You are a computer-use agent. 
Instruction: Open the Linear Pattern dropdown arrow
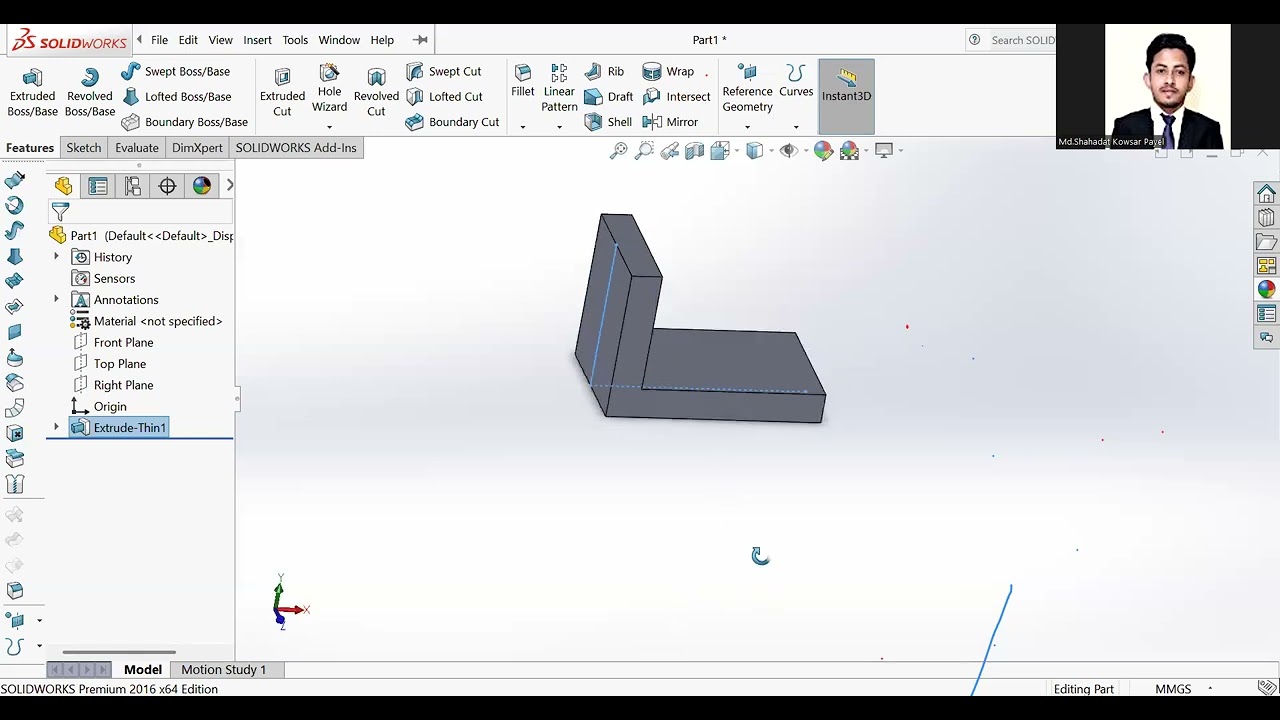559,127
